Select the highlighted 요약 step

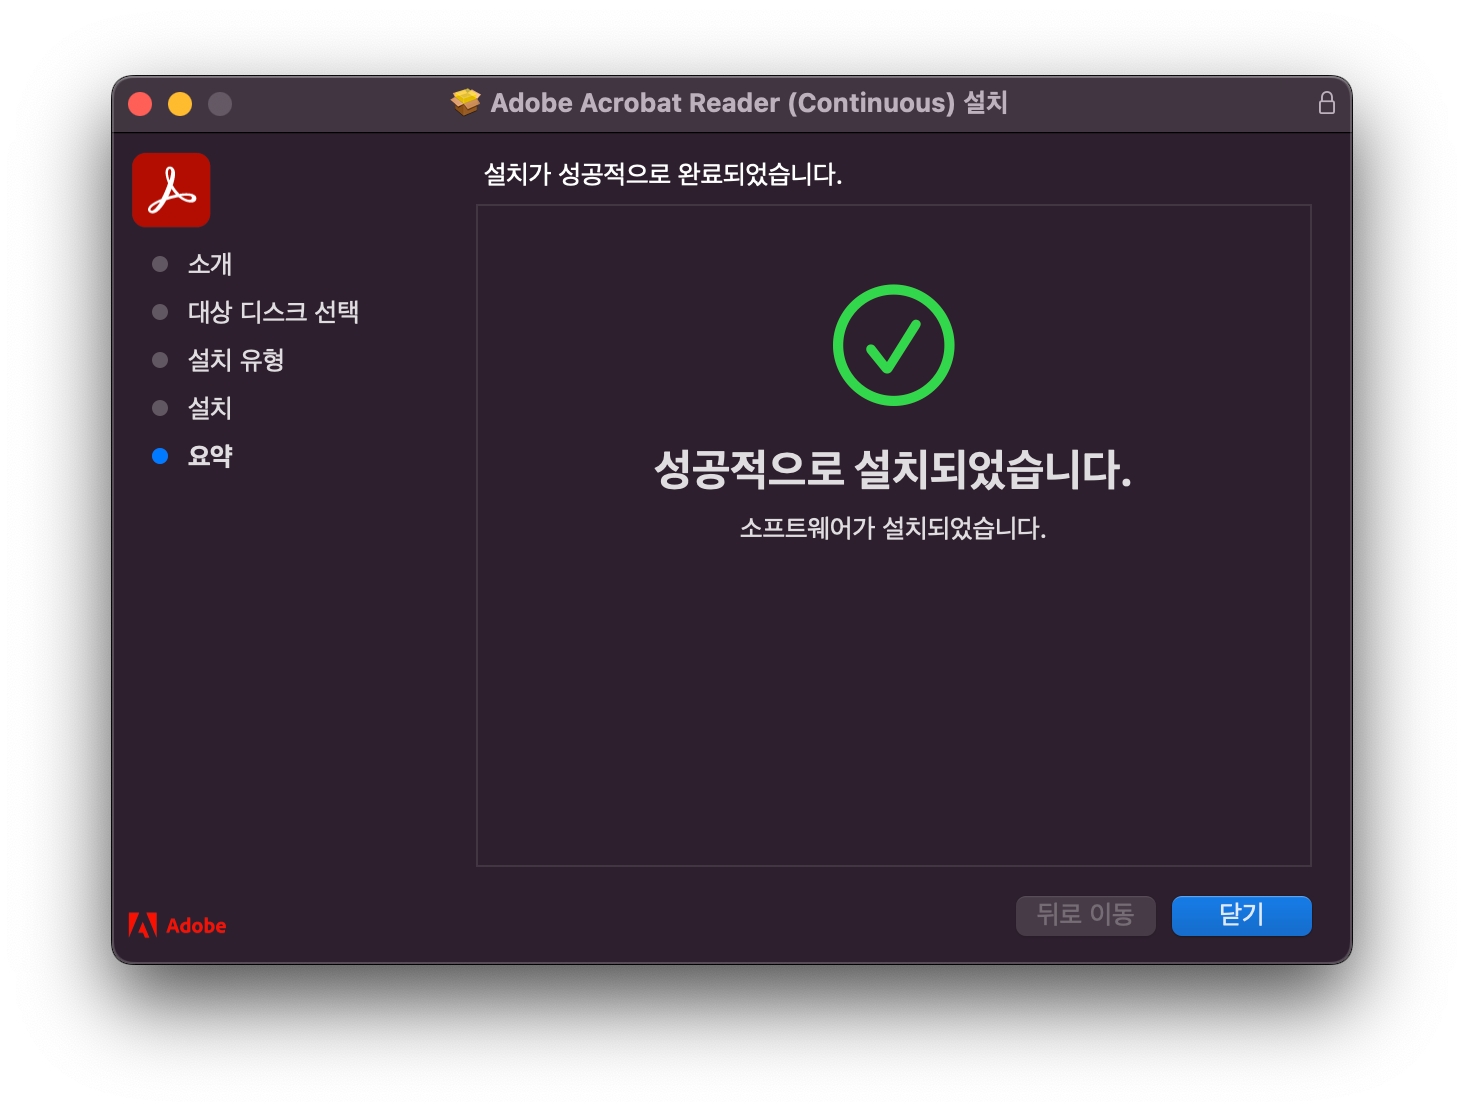pos(211,455)
